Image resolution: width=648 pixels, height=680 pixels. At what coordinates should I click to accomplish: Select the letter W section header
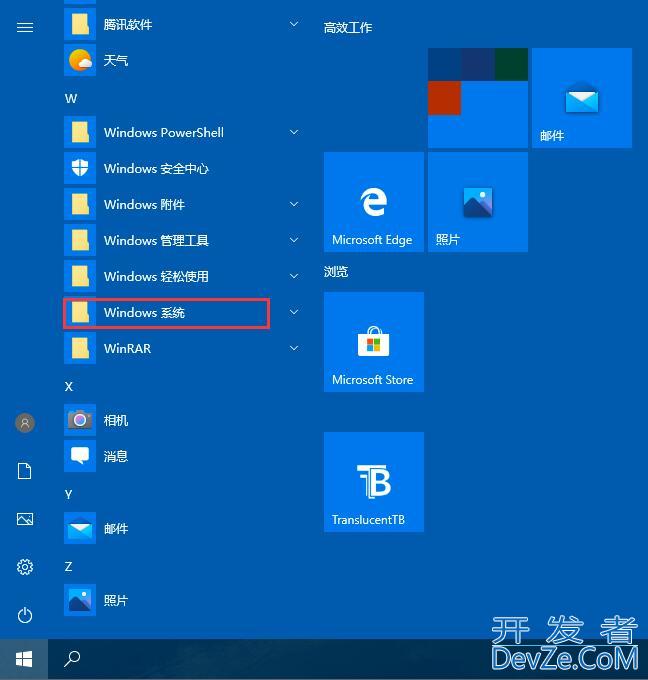coord(71,98)
